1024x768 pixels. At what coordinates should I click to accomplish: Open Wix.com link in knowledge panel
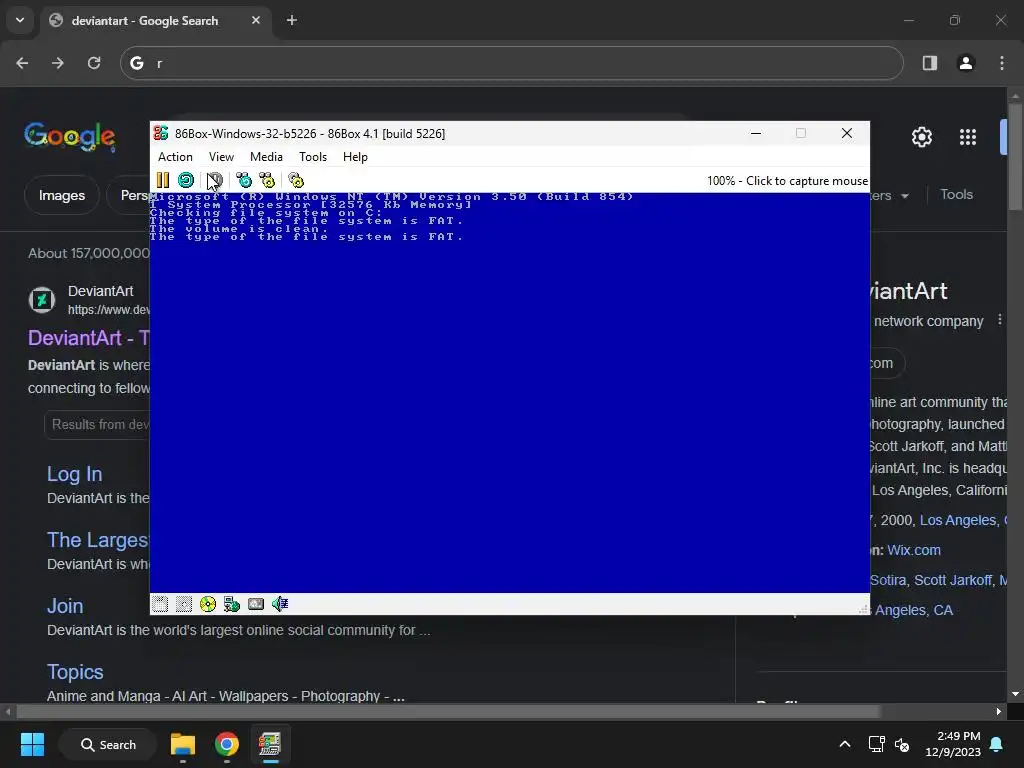914,550
